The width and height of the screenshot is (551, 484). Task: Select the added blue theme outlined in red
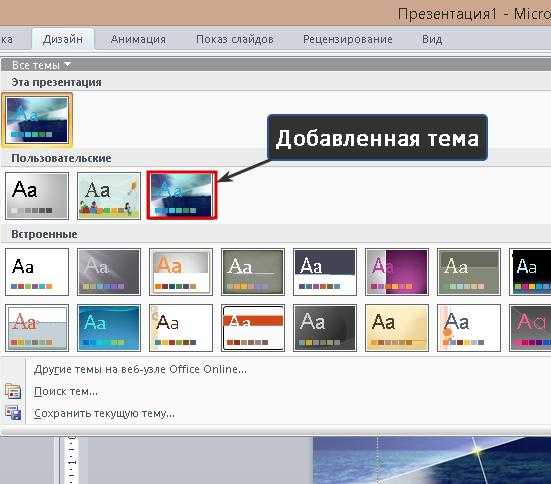click(x=181, y=195)
